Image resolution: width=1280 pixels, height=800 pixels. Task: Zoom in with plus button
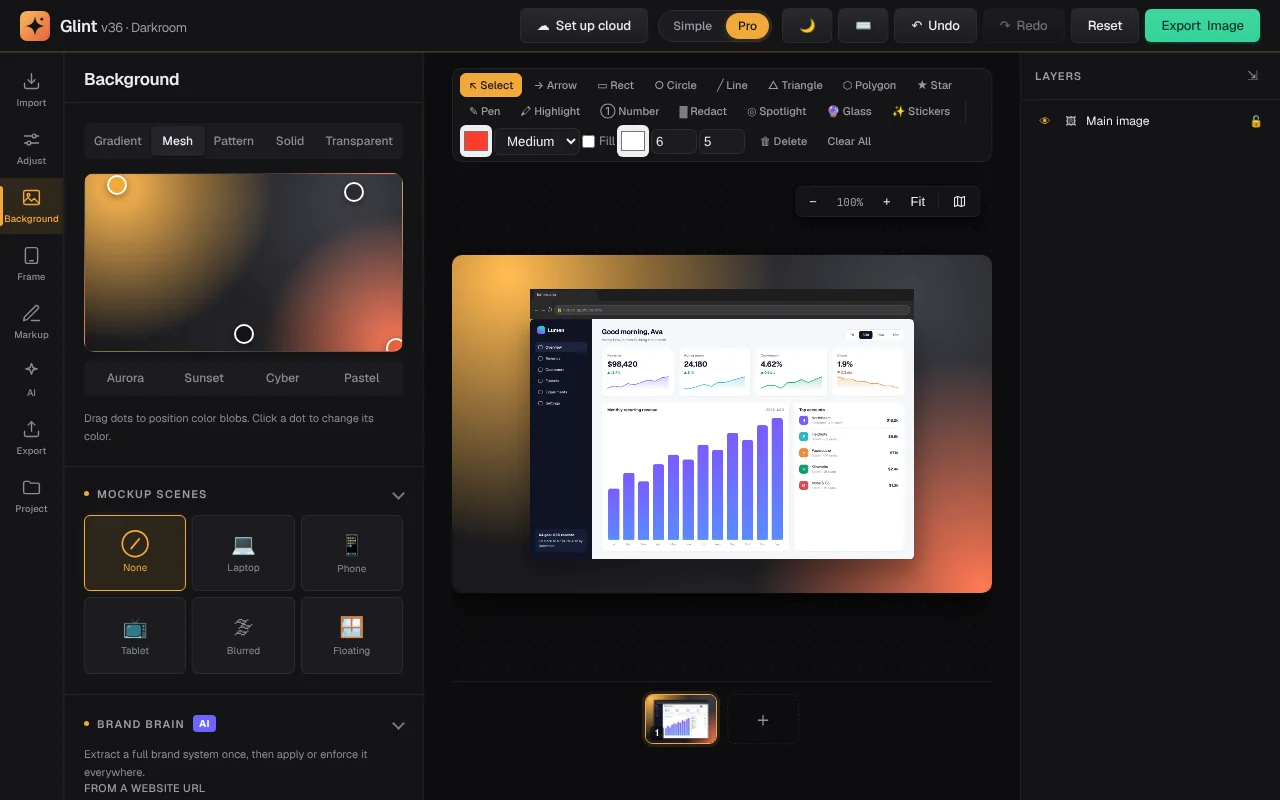[x=886, y=202]
